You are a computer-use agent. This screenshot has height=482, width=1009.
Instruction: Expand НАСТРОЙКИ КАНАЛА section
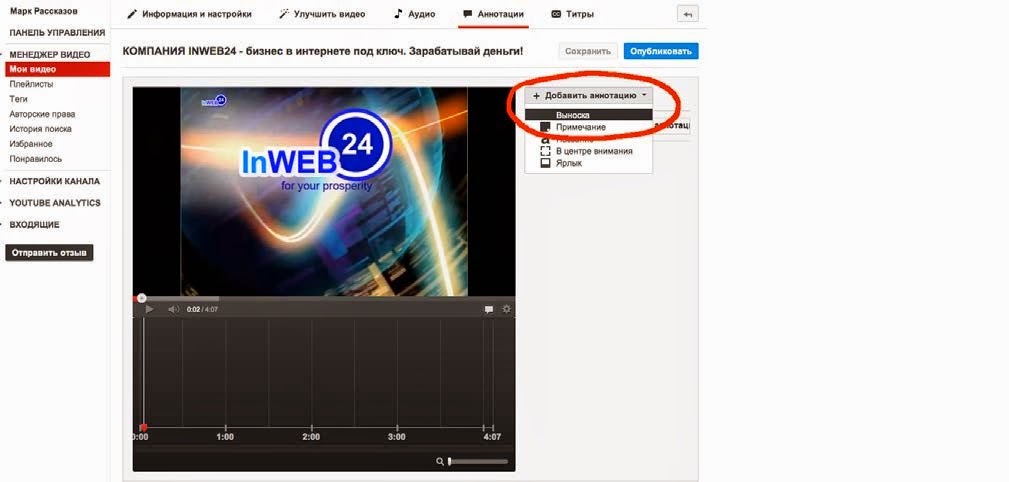pyautogui.click(x=55, y=181)
